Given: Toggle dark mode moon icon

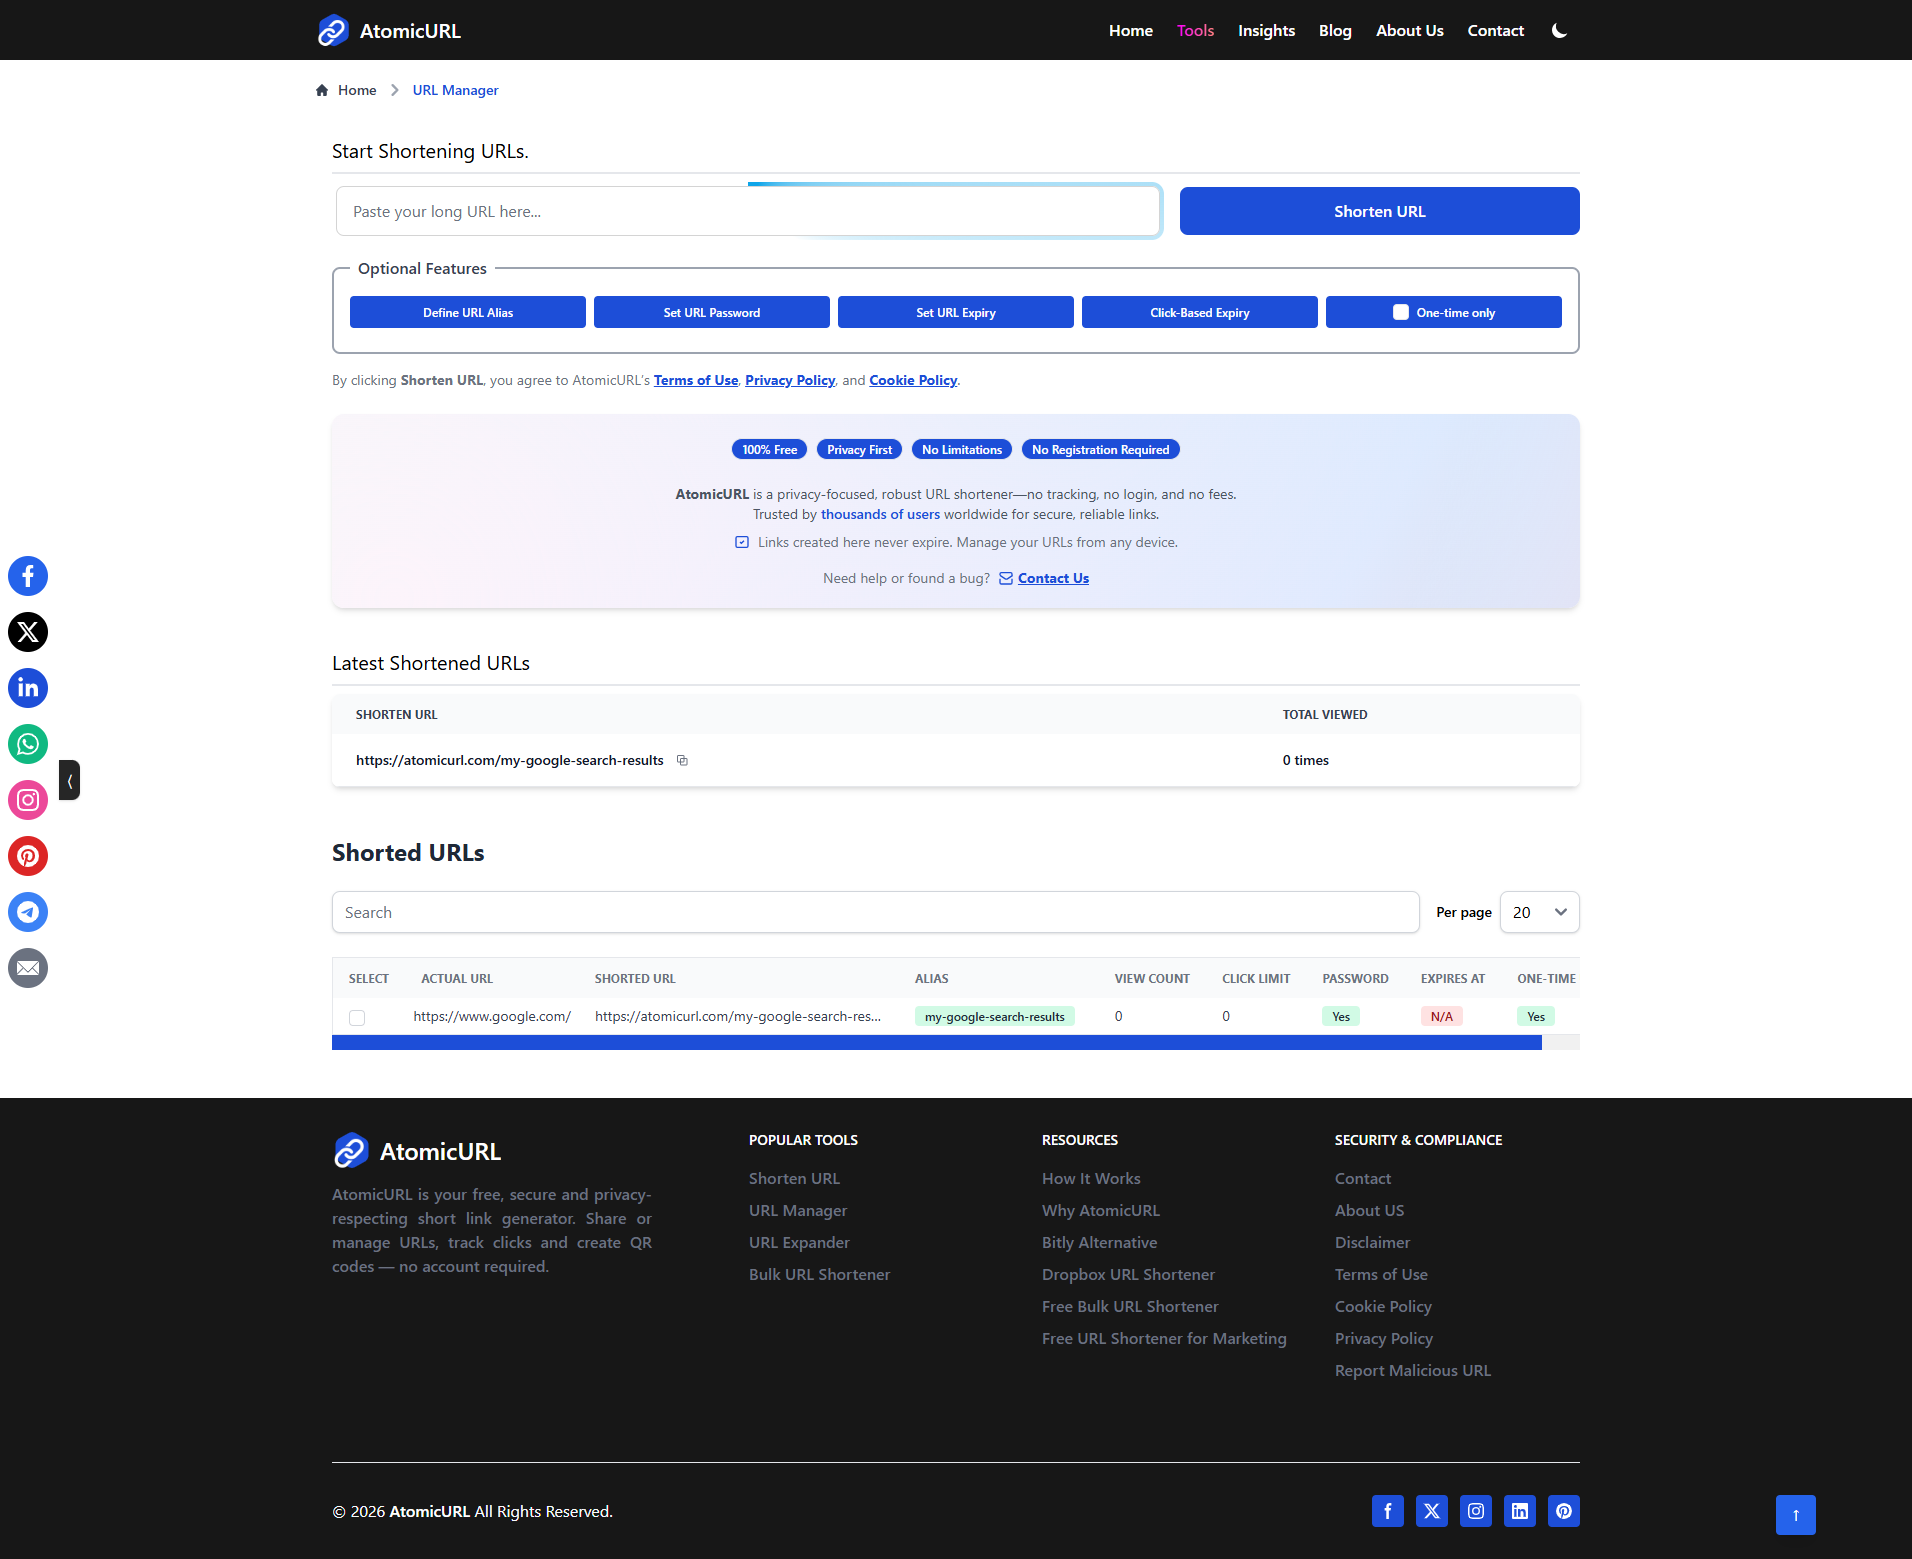Looking at the screenshot, I should tap(1559, 31).
